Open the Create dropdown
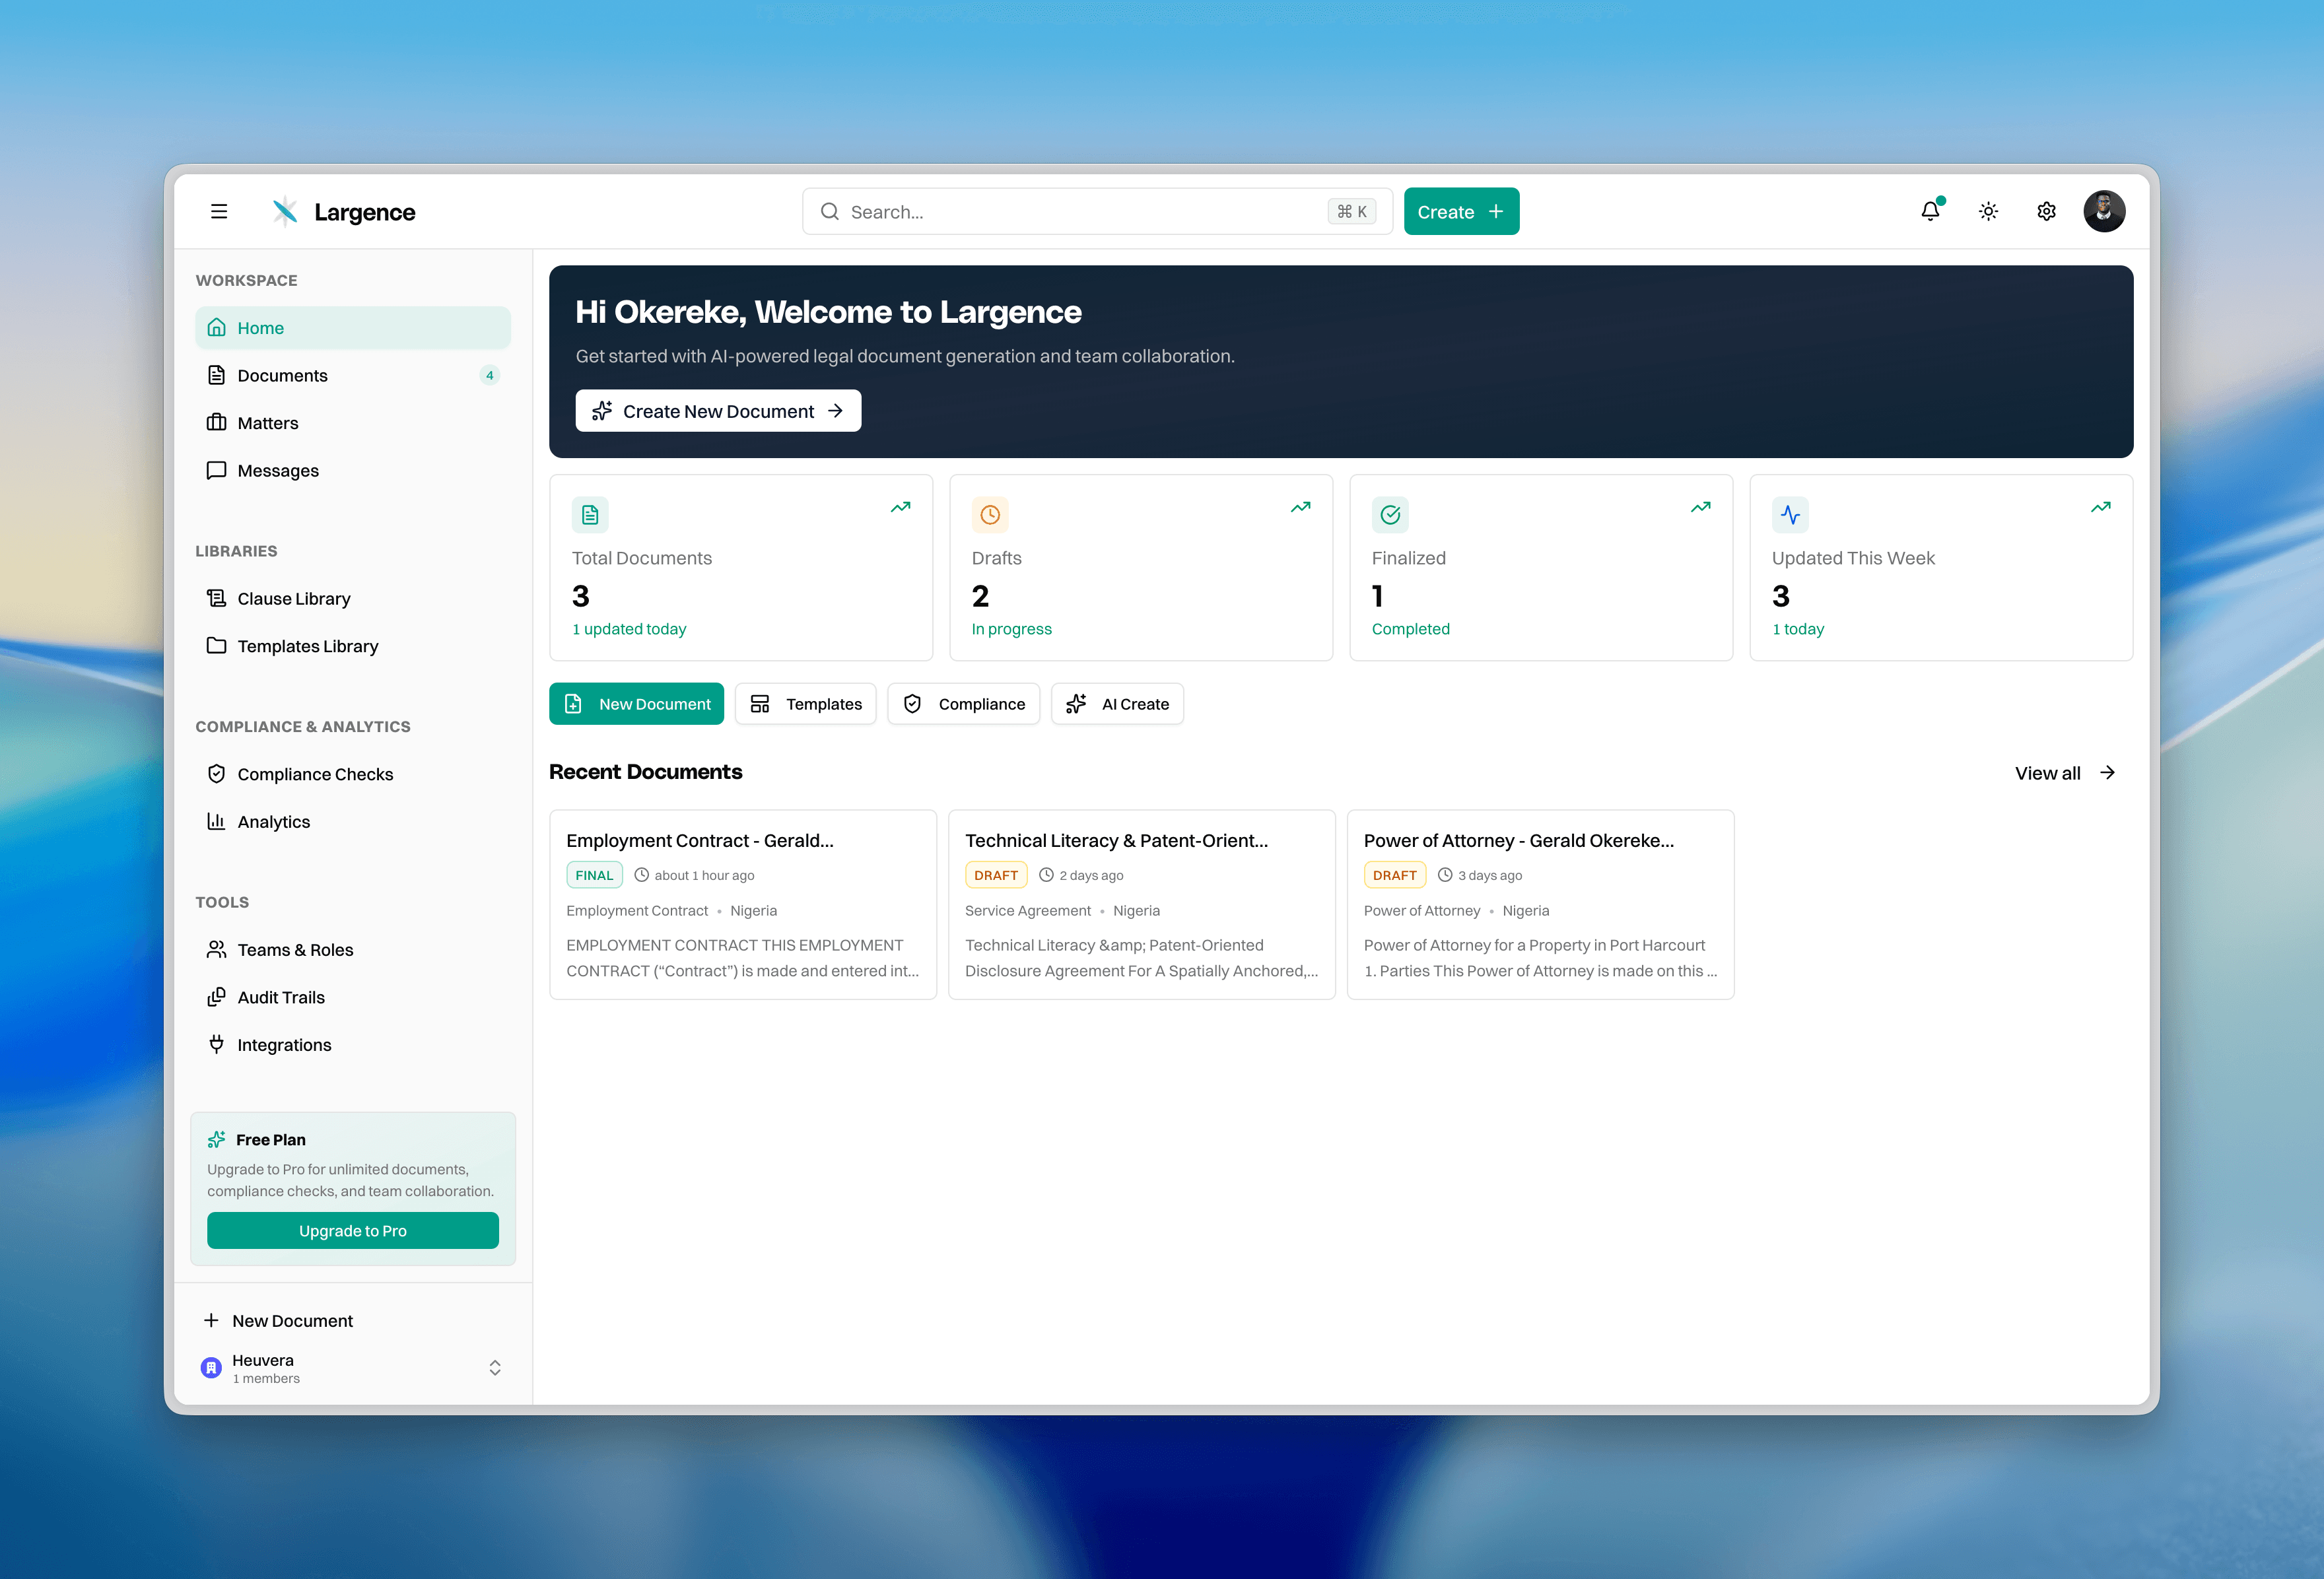Screen dimensions: 2324x1579 1460,211
